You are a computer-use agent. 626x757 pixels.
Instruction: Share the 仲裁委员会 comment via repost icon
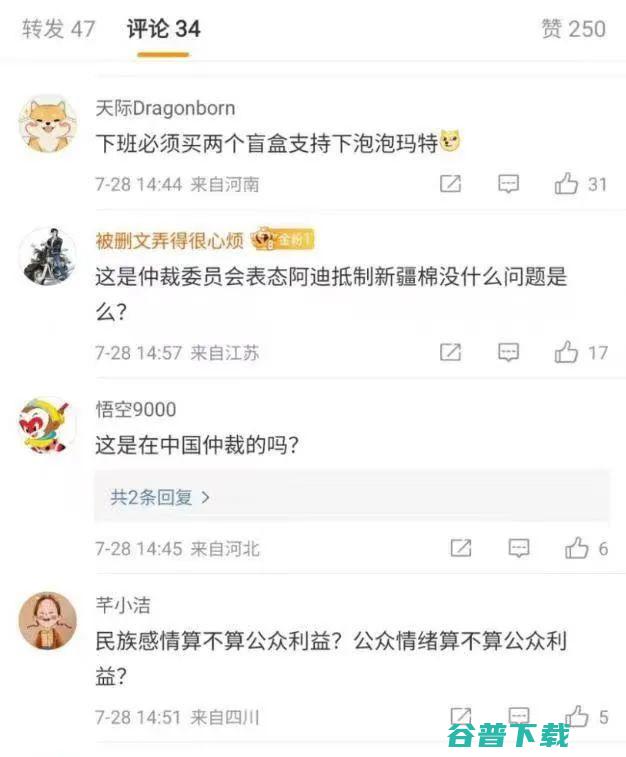[450, 352]
